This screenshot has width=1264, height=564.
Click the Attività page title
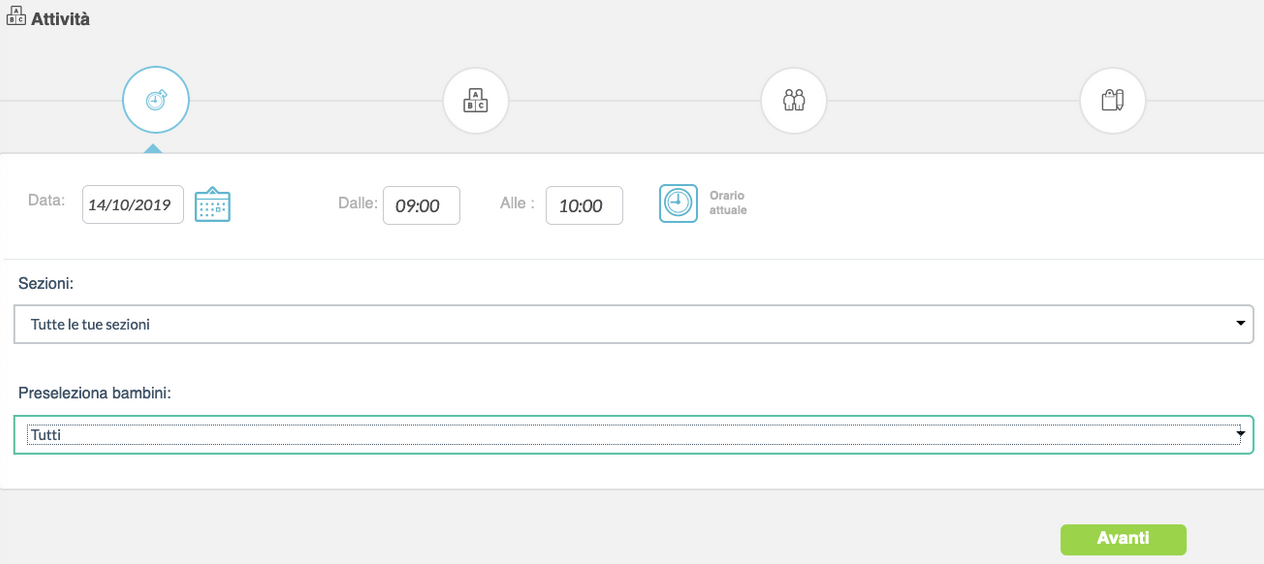pos(60,19)
